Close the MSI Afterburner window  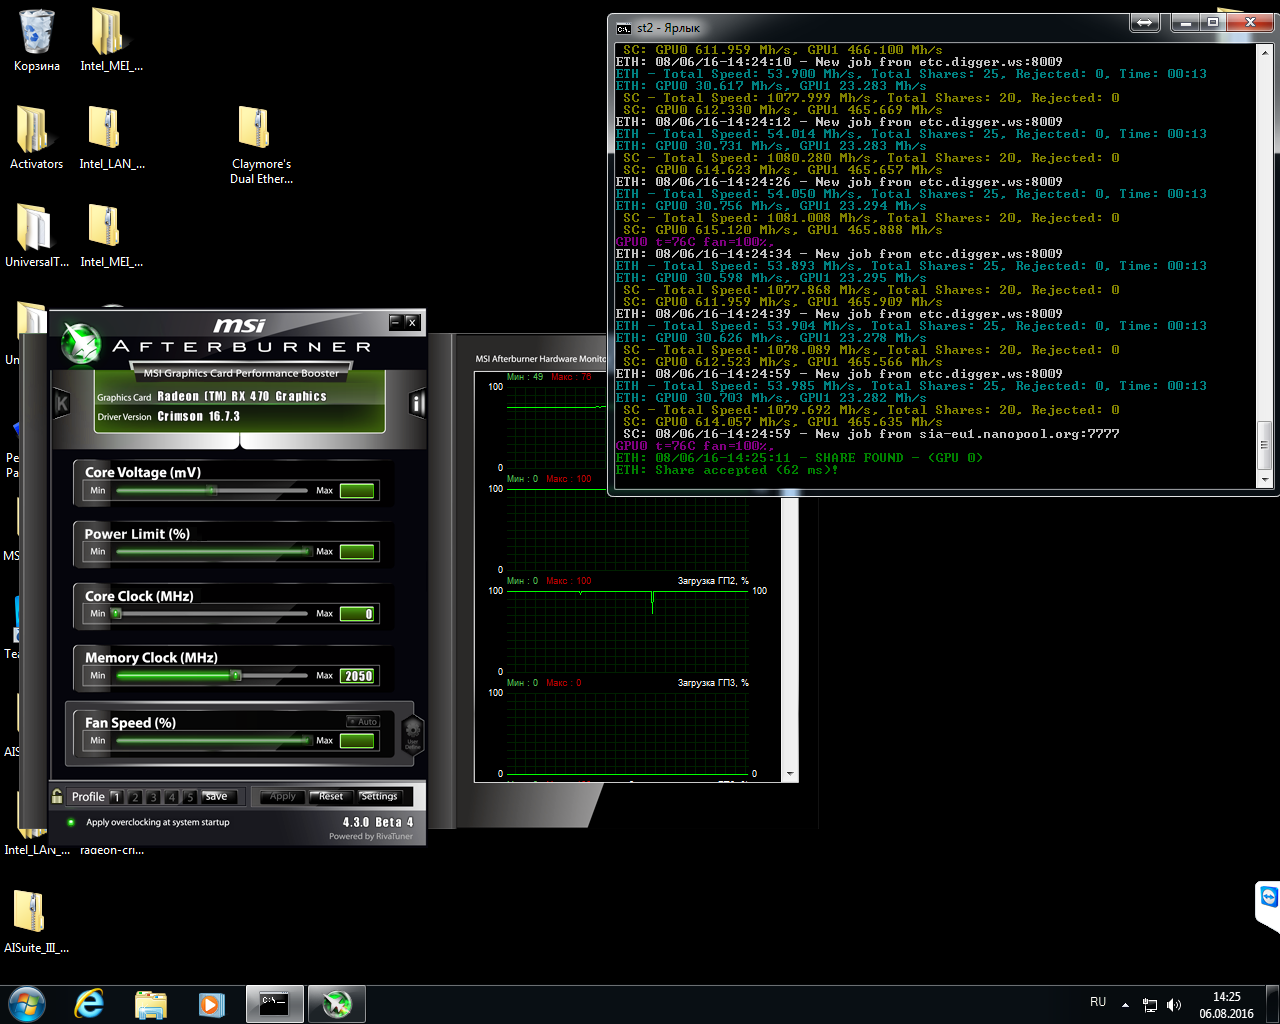411,322
